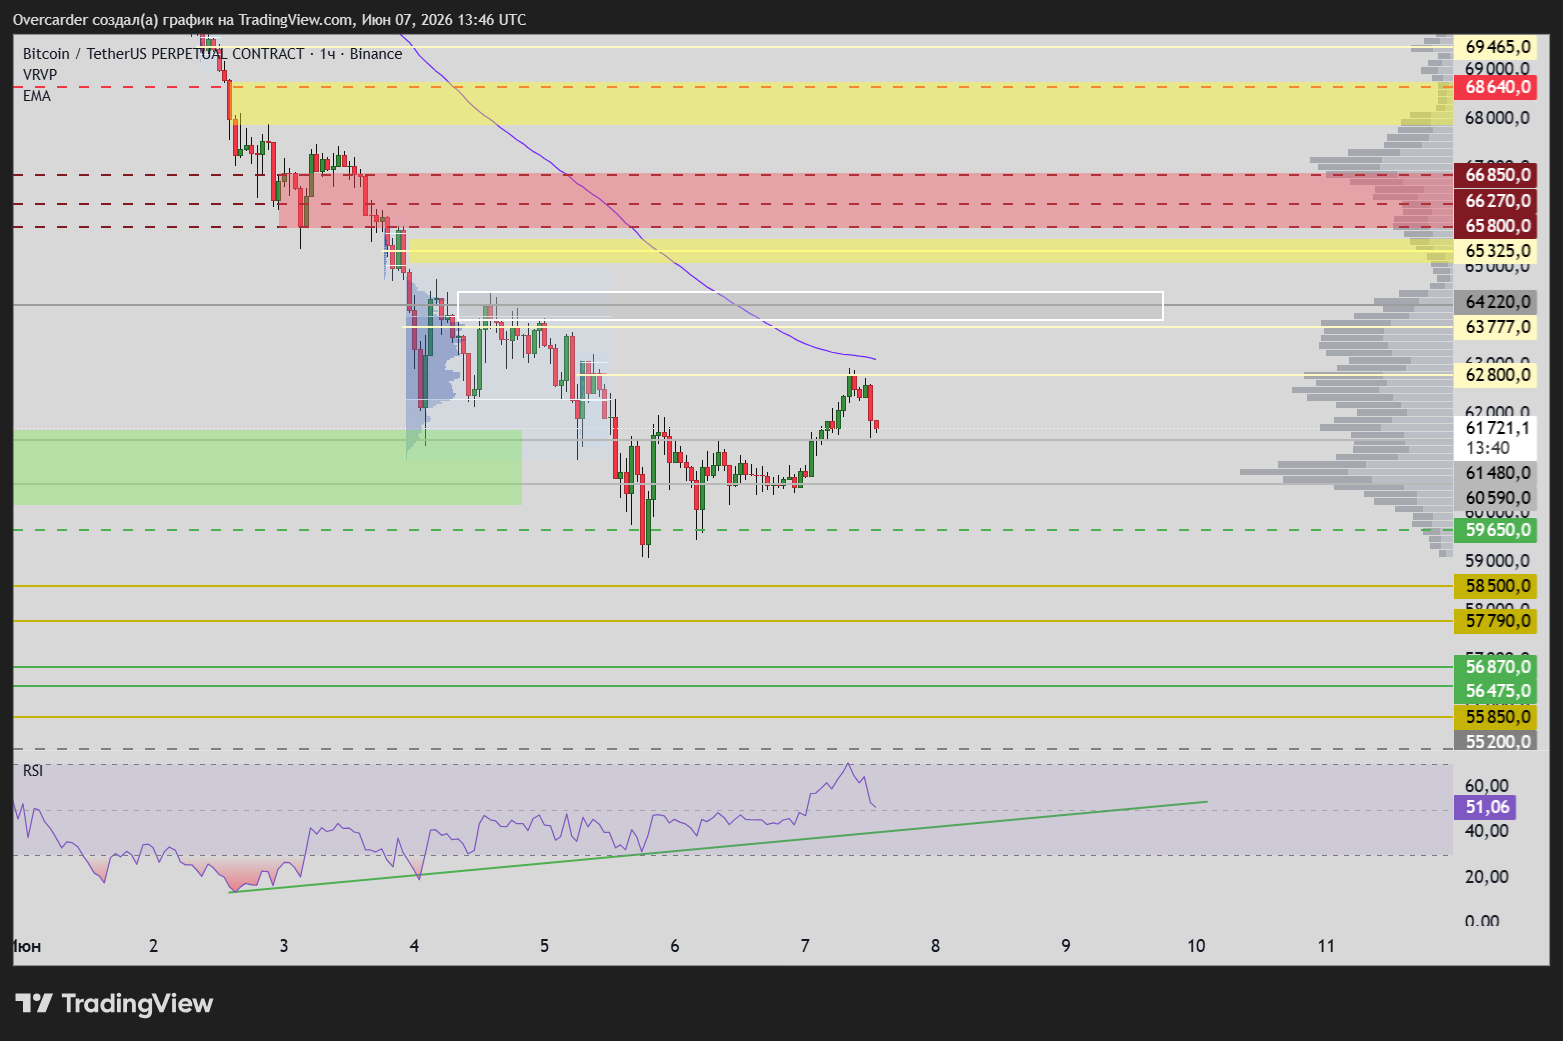This screenshot has width=1563, height=1041.
Task: Click the 63 777,0 price label
Action: 1495,327
